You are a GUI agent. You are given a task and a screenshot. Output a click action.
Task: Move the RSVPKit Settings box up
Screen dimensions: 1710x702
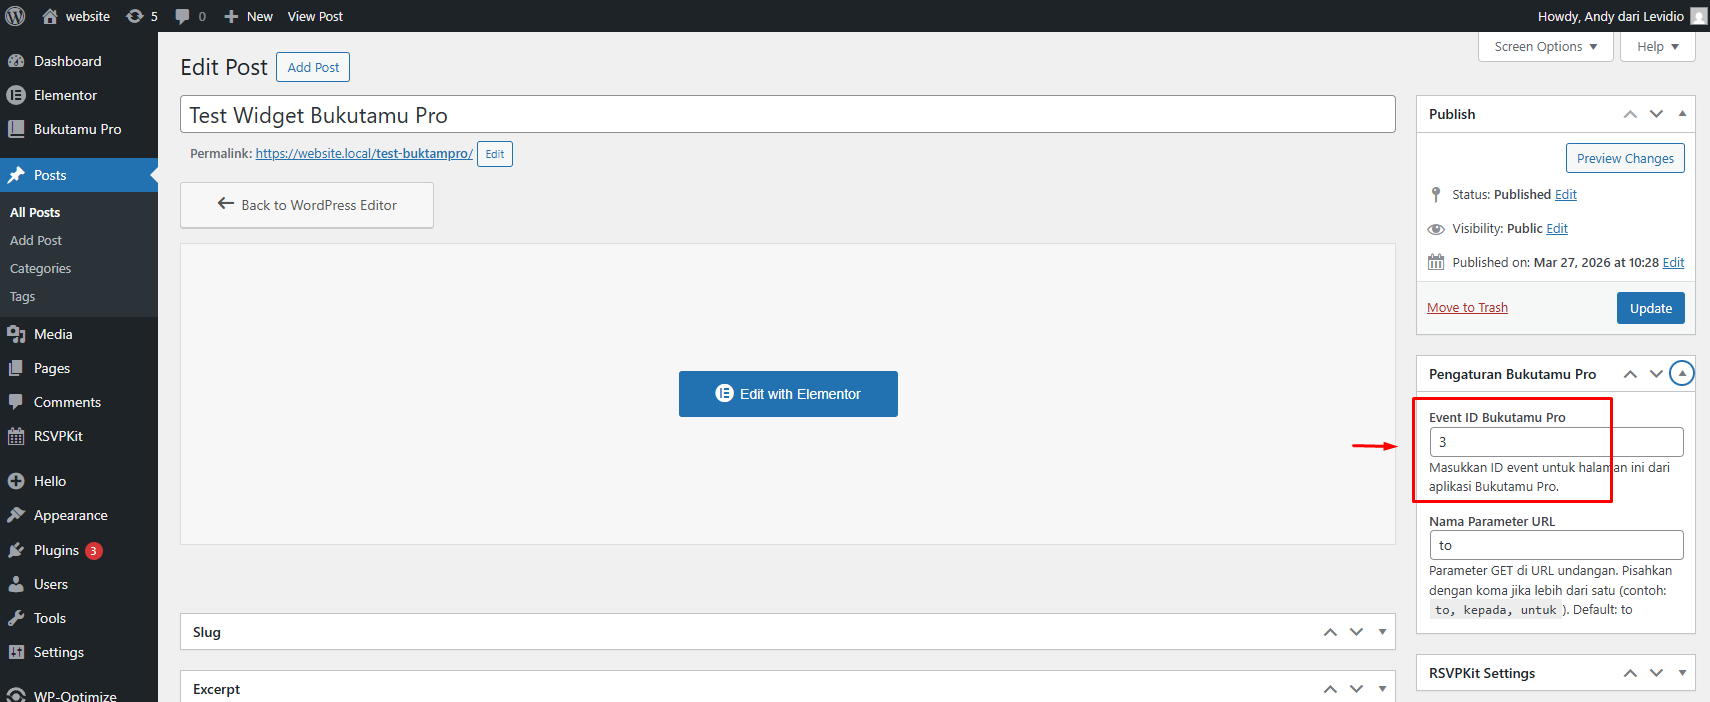1630,673
